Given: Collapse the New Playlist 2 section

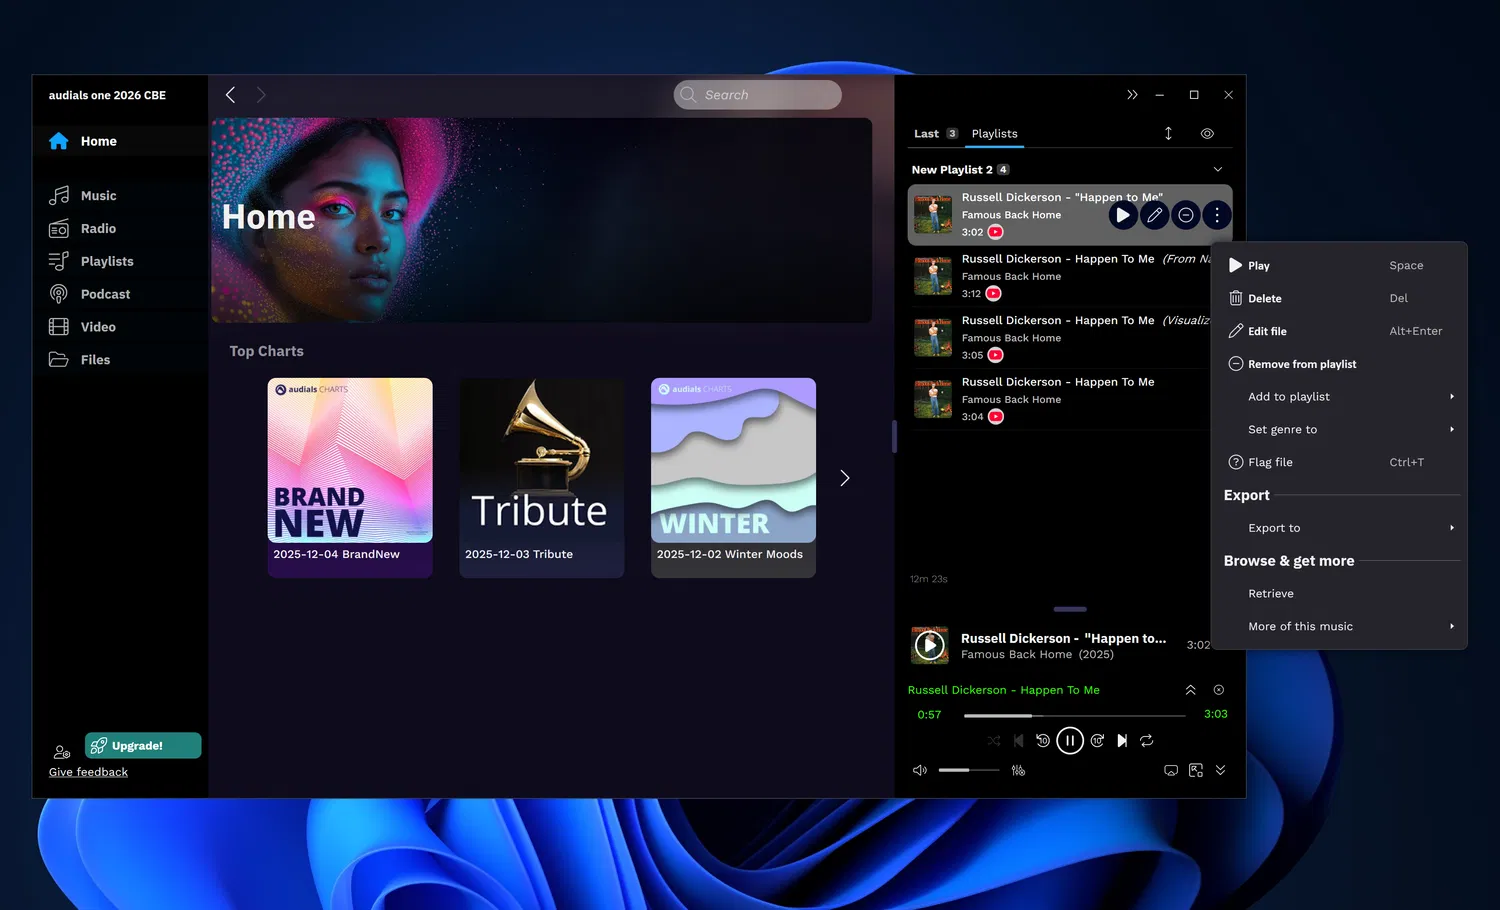Looking at the screenshot, I should [1218, 170].
